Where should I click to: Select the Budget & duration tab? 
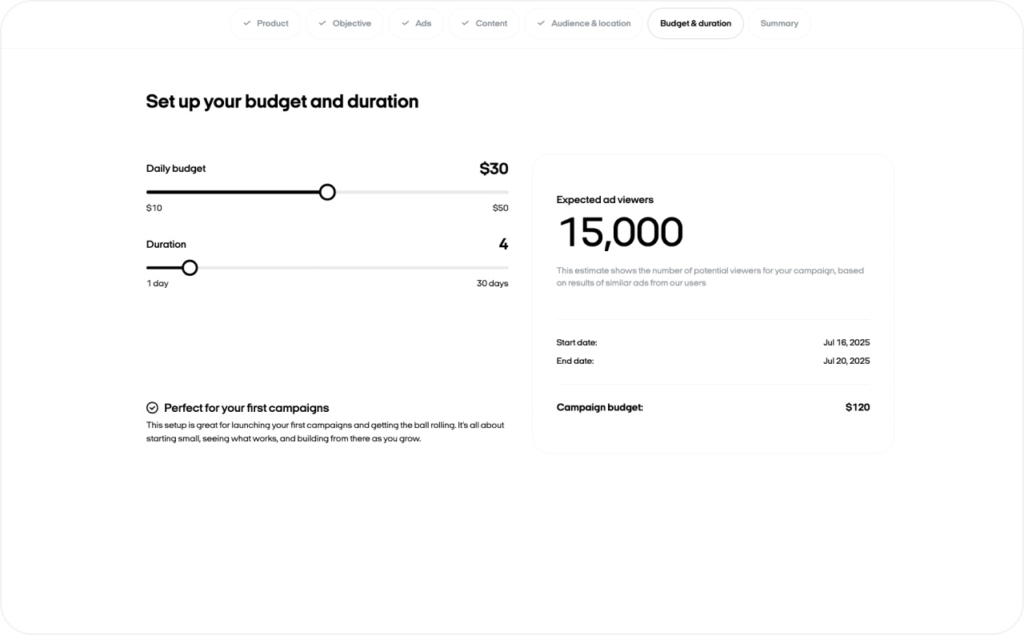pyautogui.click(x=695, y=23)
